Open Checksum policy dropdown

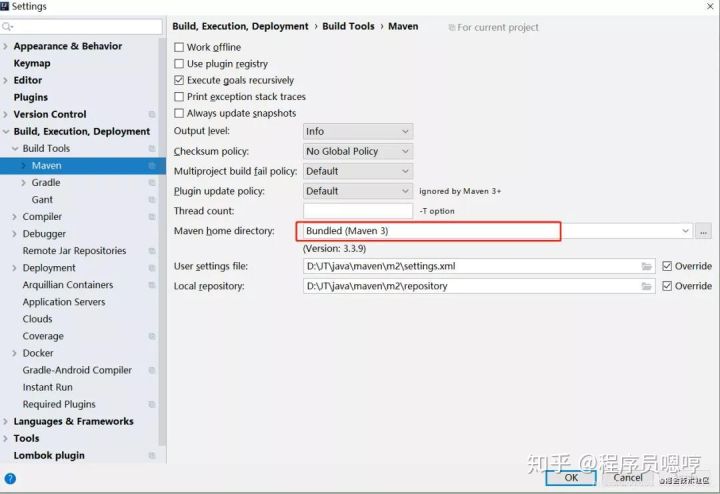click(358, 151)
